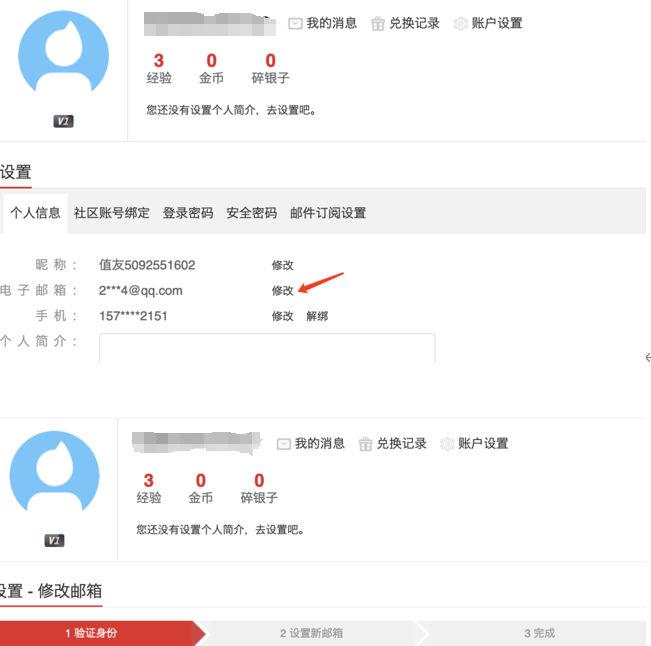Click the gift icon beside 兑换记录 in top profile
The height and width of the screenshot is (646, 651).
pos(377,24)
